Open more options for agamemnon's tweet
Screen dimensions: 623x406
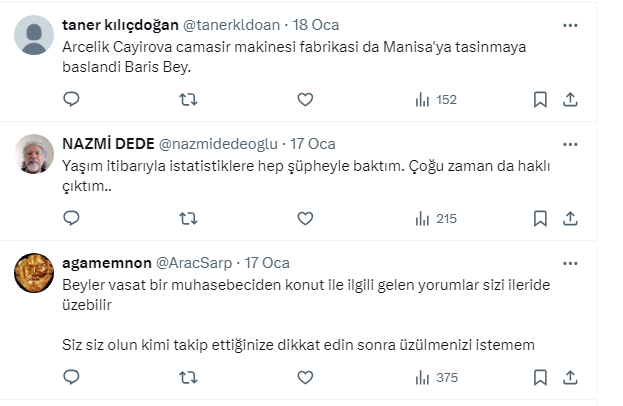[570, 263]
